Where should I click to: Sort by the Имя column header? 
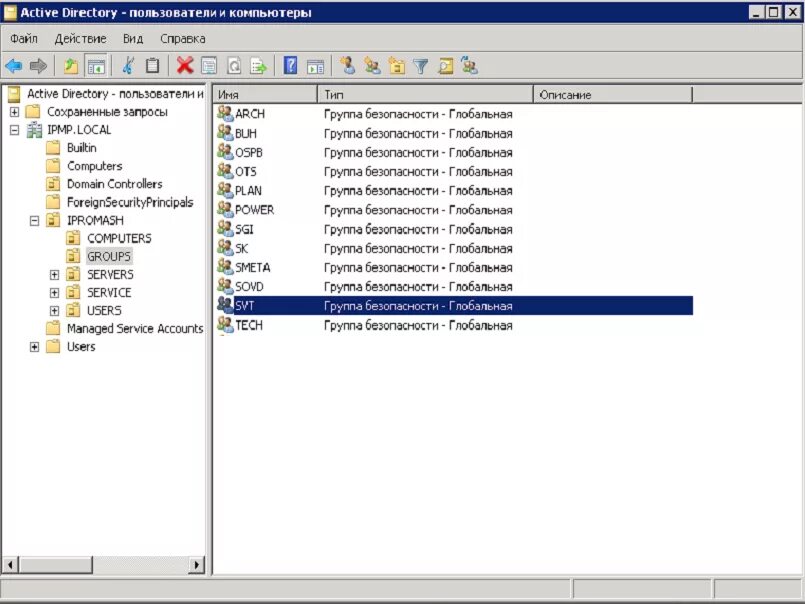pyautogui.click(x=265, y=95)
